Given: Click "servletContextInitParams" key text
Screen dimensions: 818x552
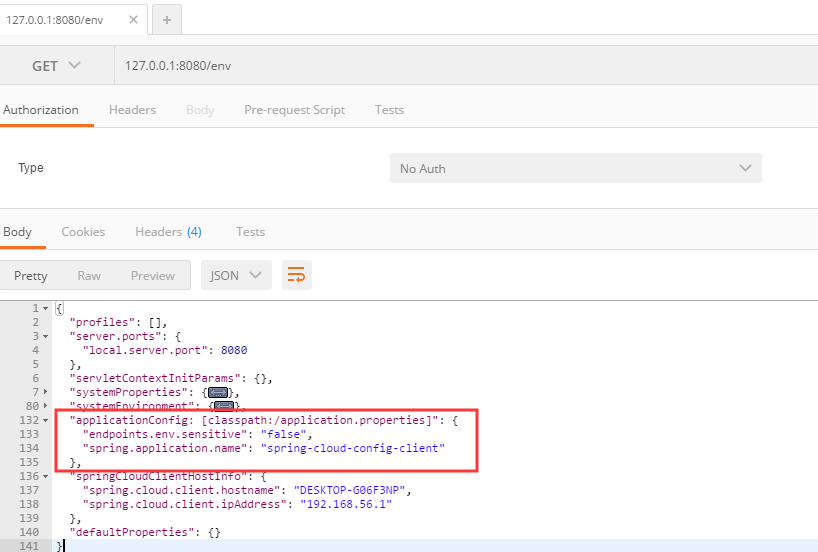Looking at the screenshot, I should (x=155, y=378).
